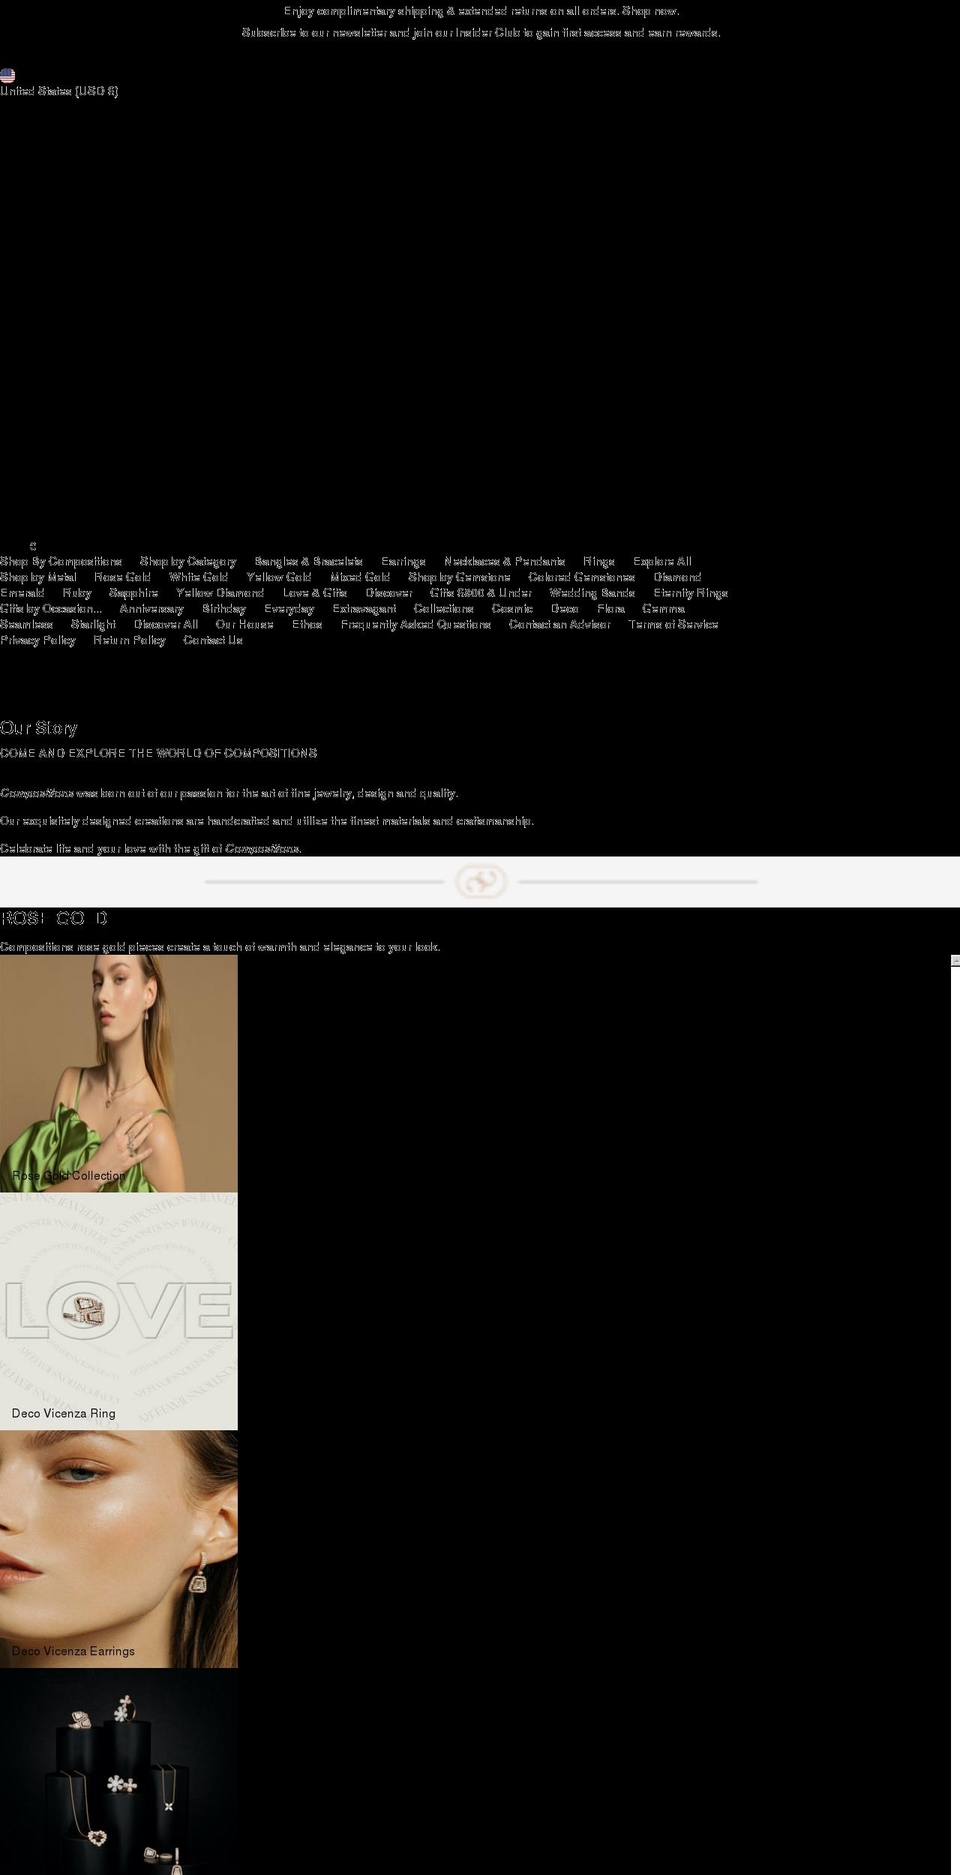This screenshot has height=1875, width=960.
Task: Select Earrings in navigation
Action: [x=403, y=561]
